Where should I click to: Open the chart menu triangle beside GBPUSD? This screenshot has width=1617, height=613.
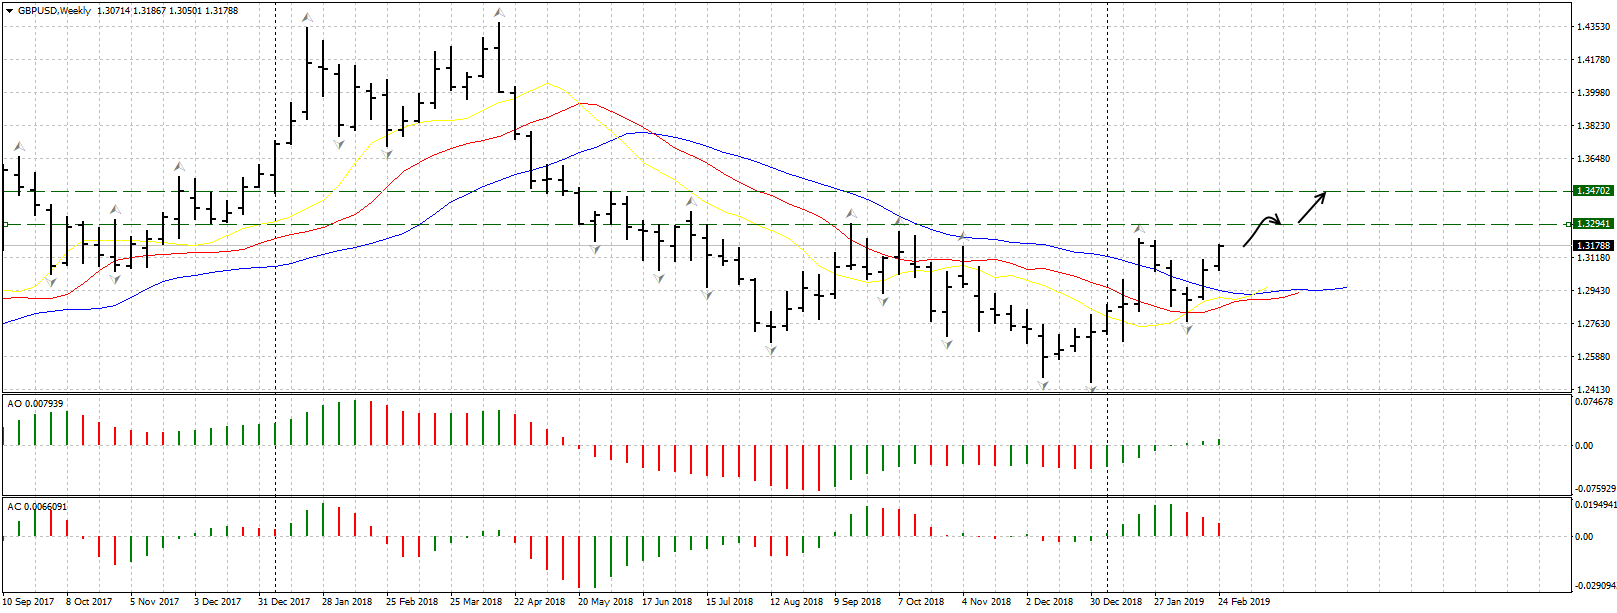9,11
